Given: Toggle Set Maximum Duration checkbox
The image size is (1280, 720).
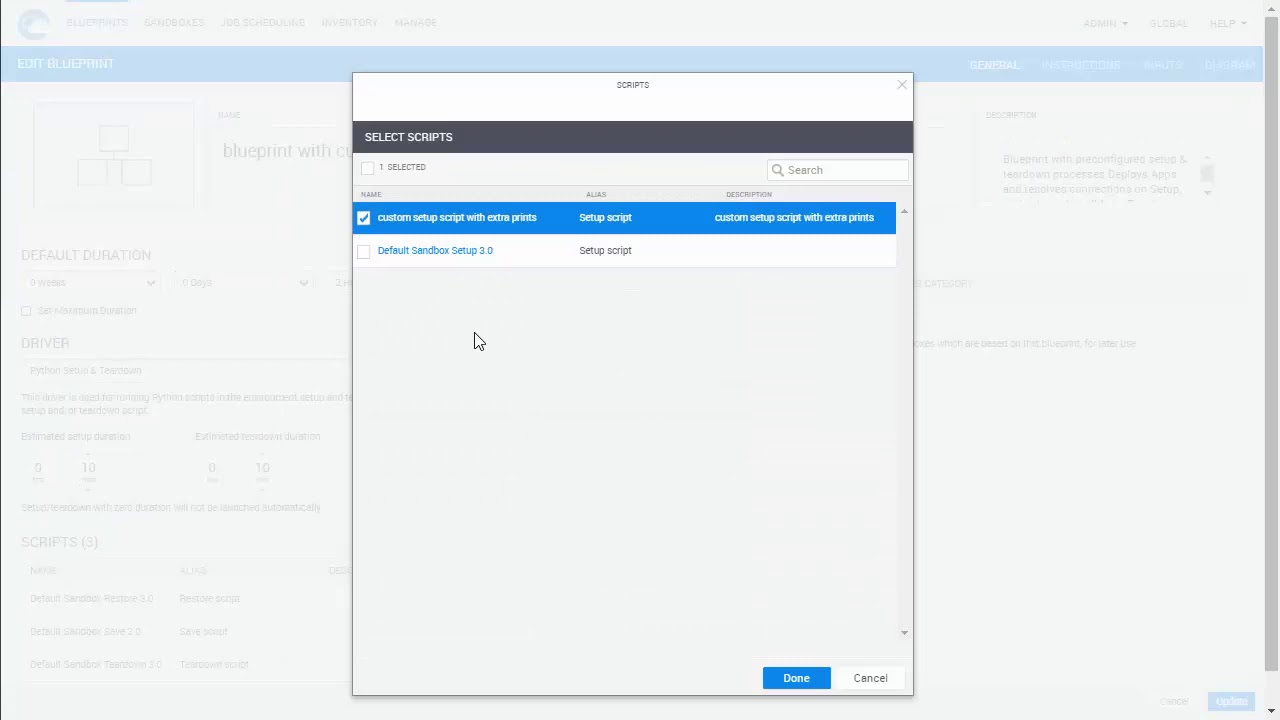Looking at the screenshot, I should pyautogui.click(x=26, y=311).
